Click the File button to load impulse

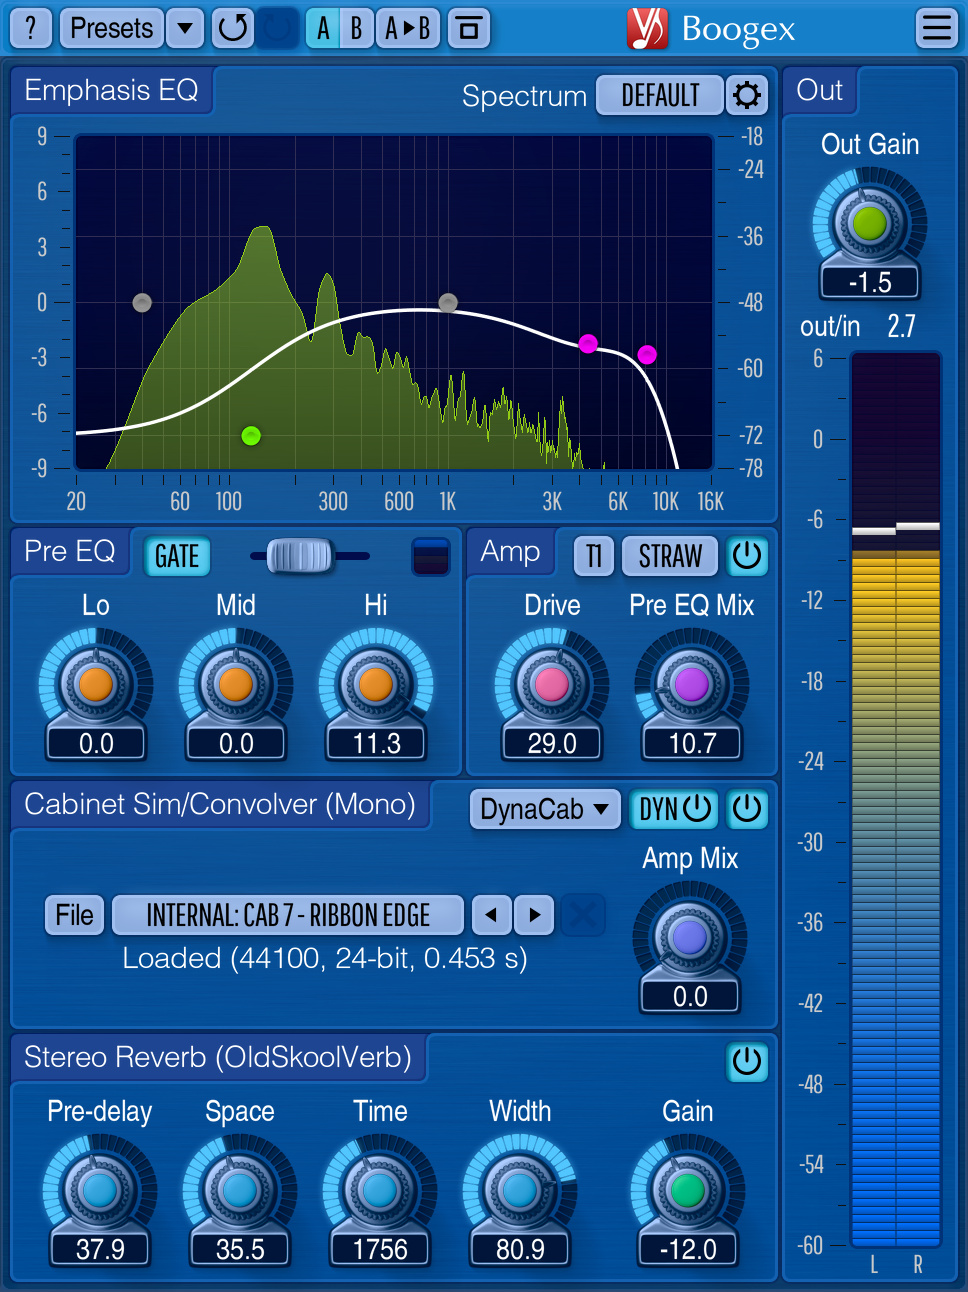[x=74, y=914]
